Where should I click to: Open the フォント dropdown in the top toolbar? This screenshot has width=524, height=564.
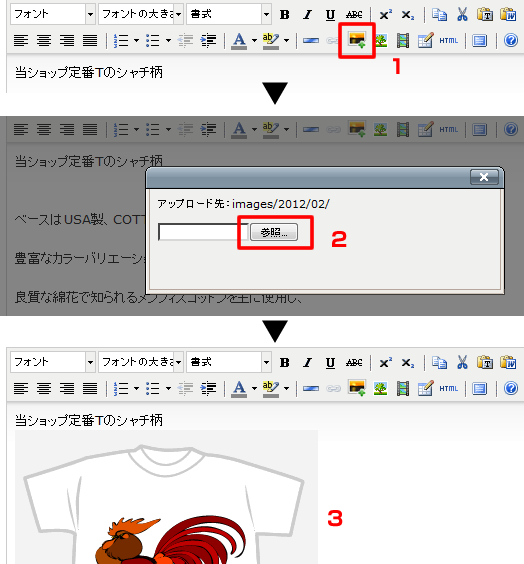point(53,14)
